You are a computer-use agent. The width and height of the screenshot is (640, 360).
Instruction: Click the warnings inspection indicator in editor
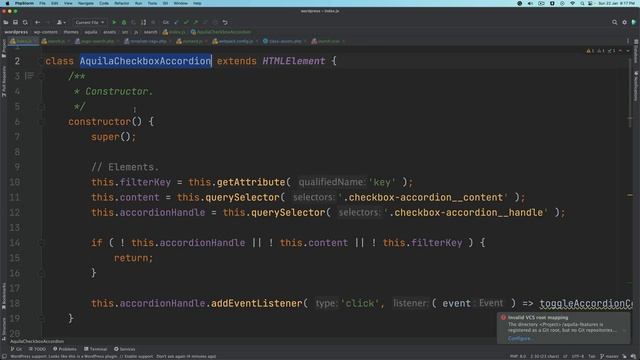pos(590,51)
